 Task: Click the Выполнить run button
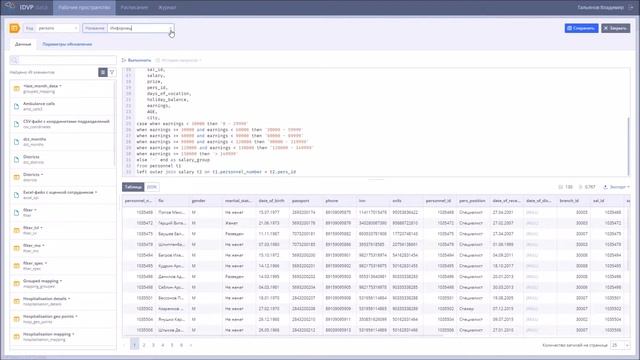click(x=136, y=60)
